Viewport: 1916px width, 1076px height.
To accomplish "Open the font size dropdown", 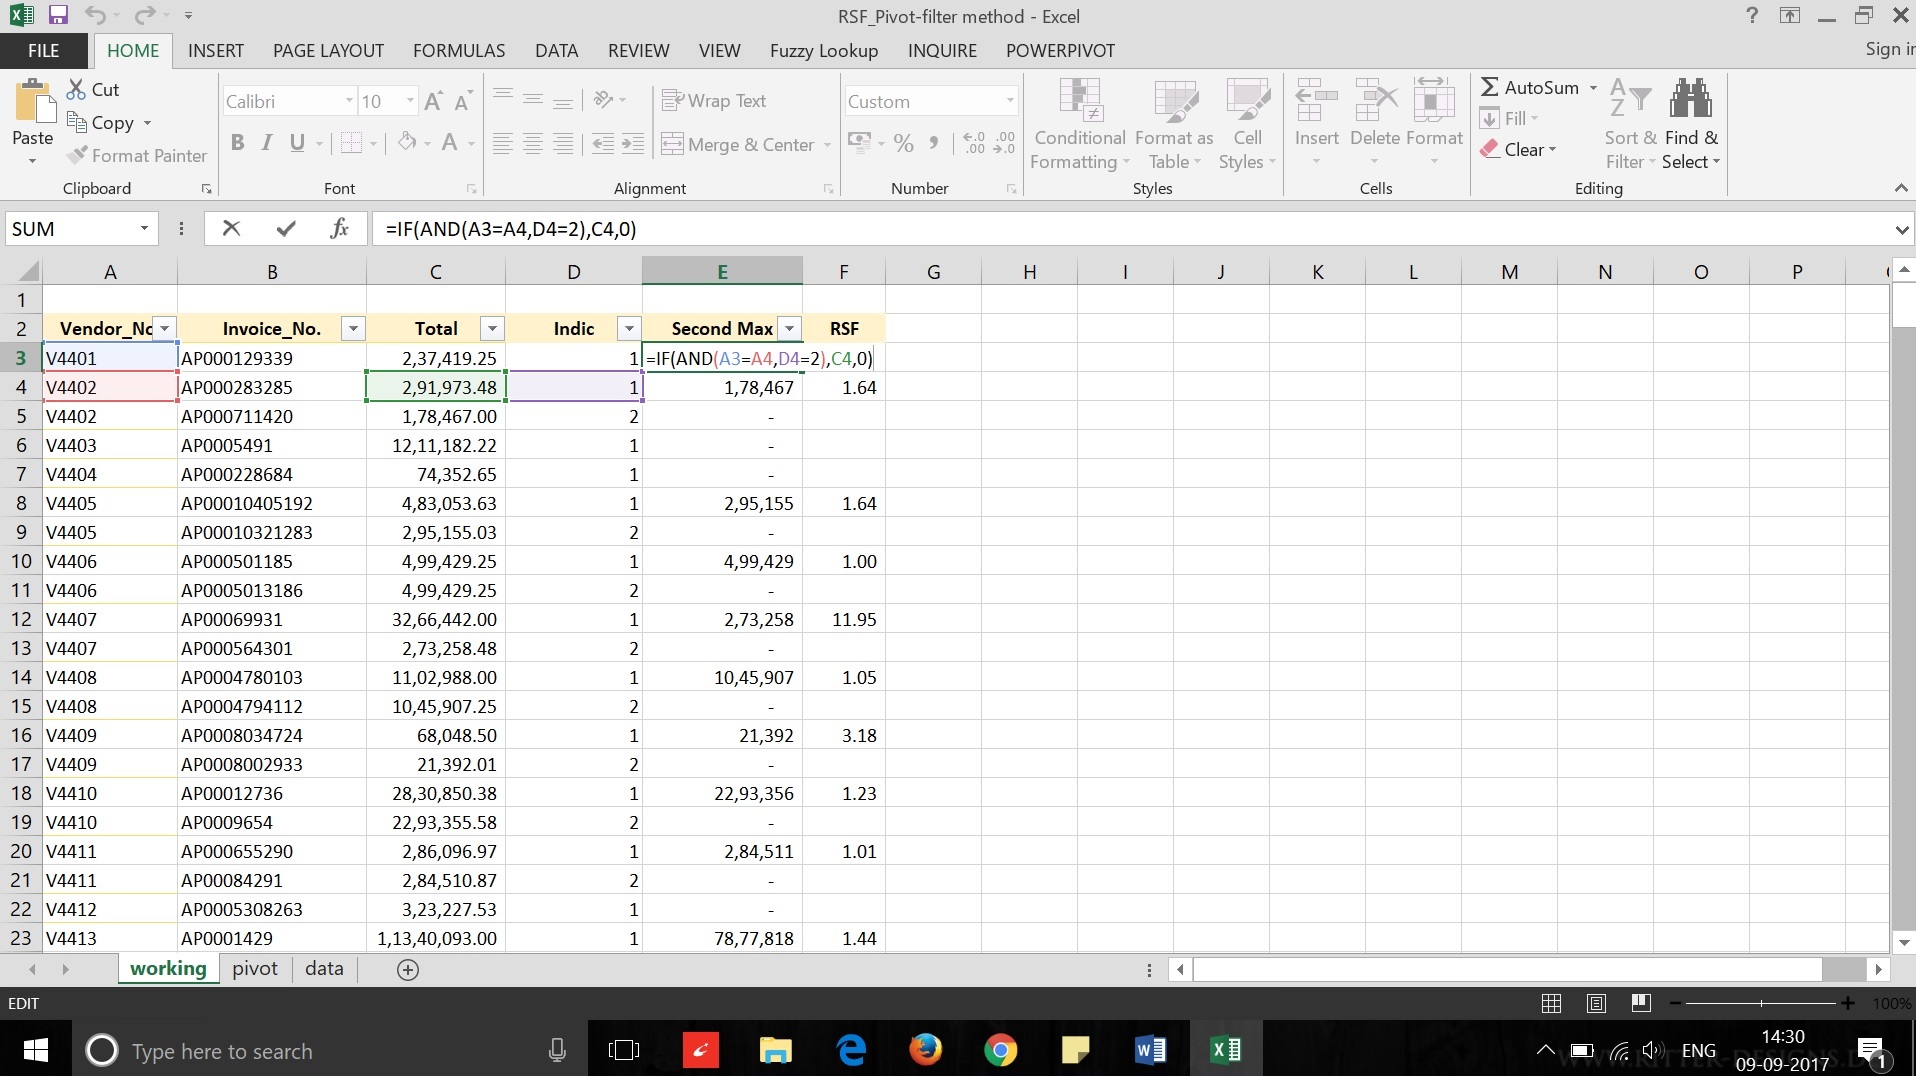I will (410, 101).
